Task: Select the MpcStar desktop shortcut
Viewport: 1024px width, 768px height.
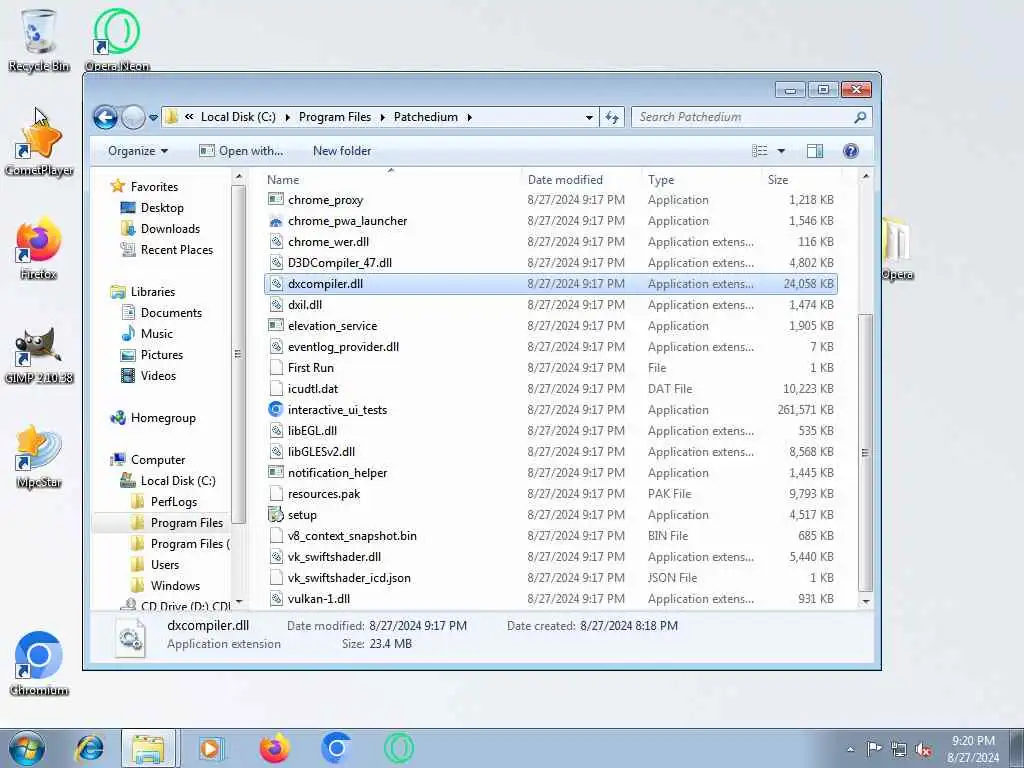Action: pyautogui.click(x=39, y=457)
